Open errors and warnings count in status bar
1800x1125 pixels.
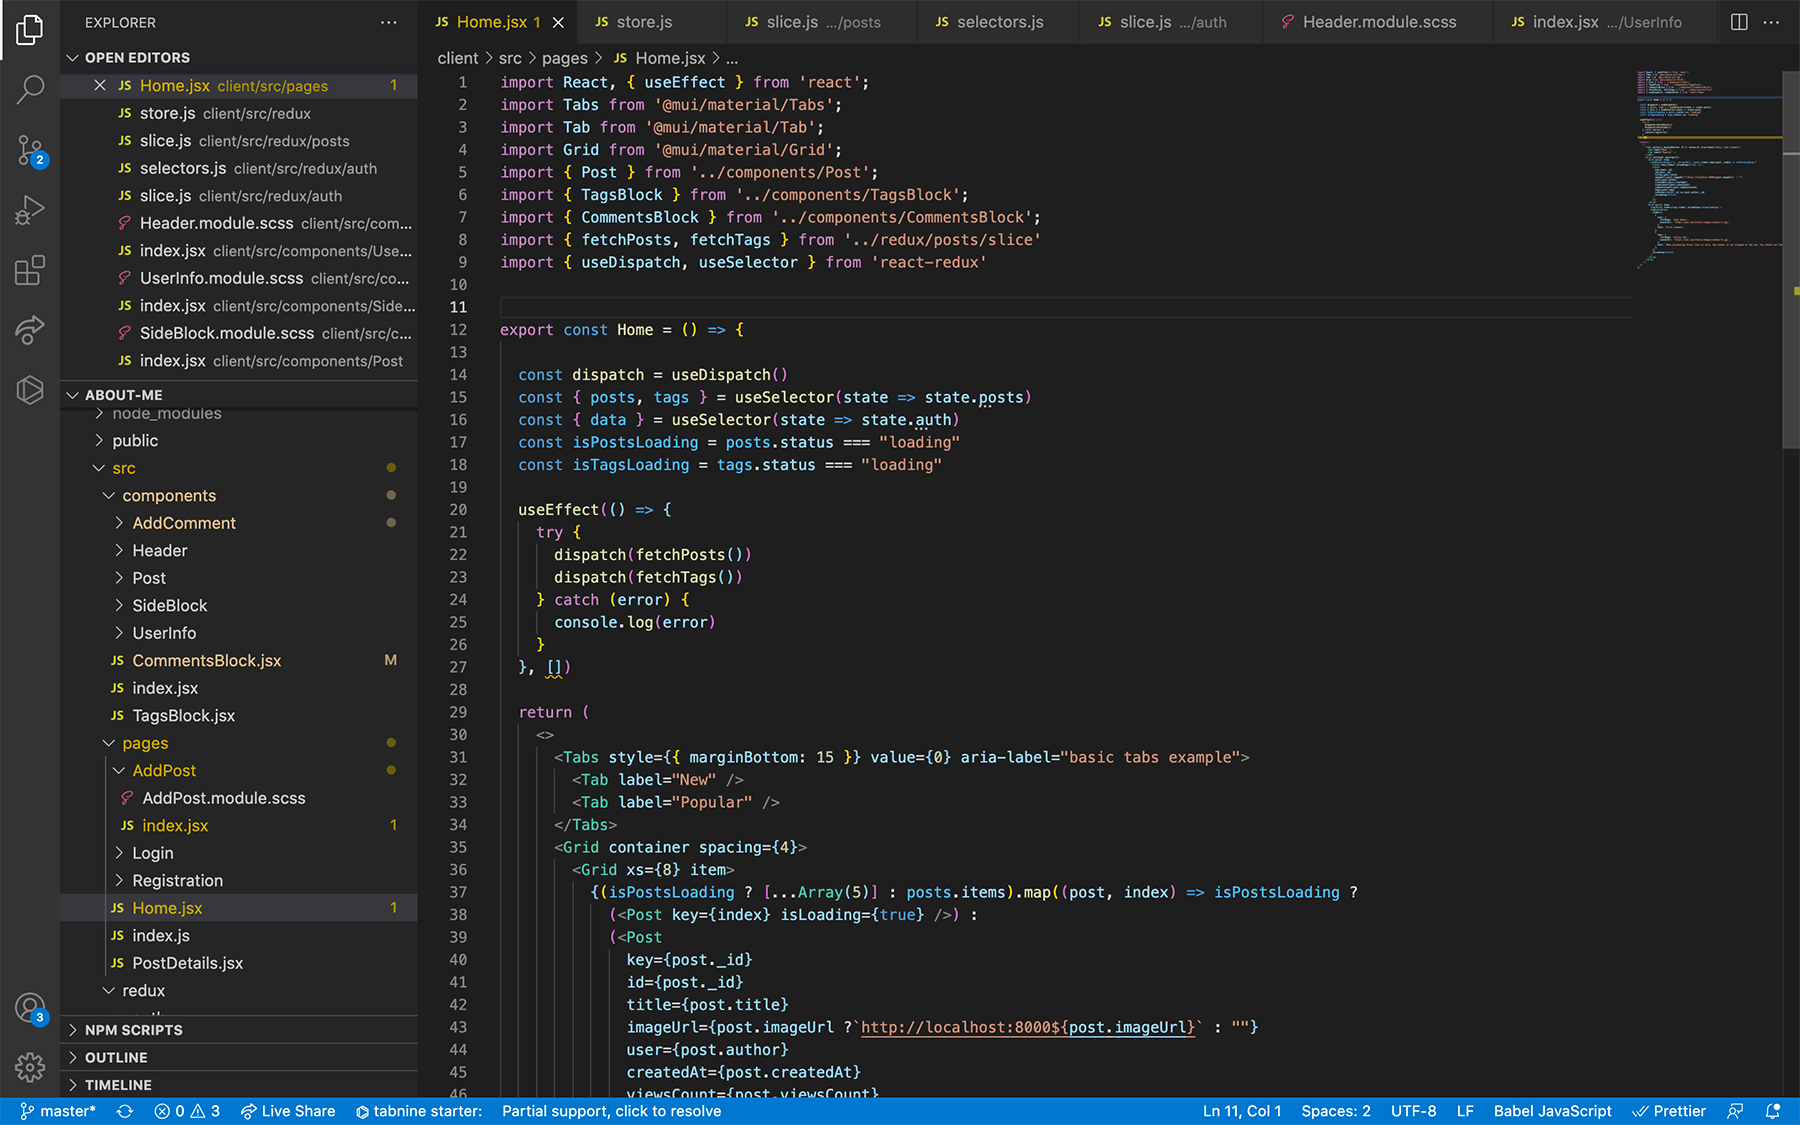tap(187, 1111)
